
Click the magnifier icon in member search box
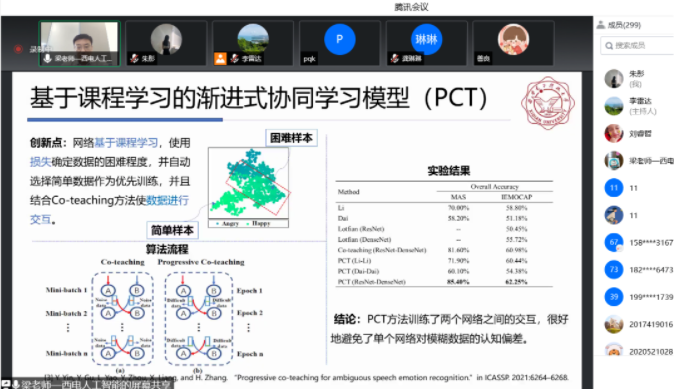609,46
